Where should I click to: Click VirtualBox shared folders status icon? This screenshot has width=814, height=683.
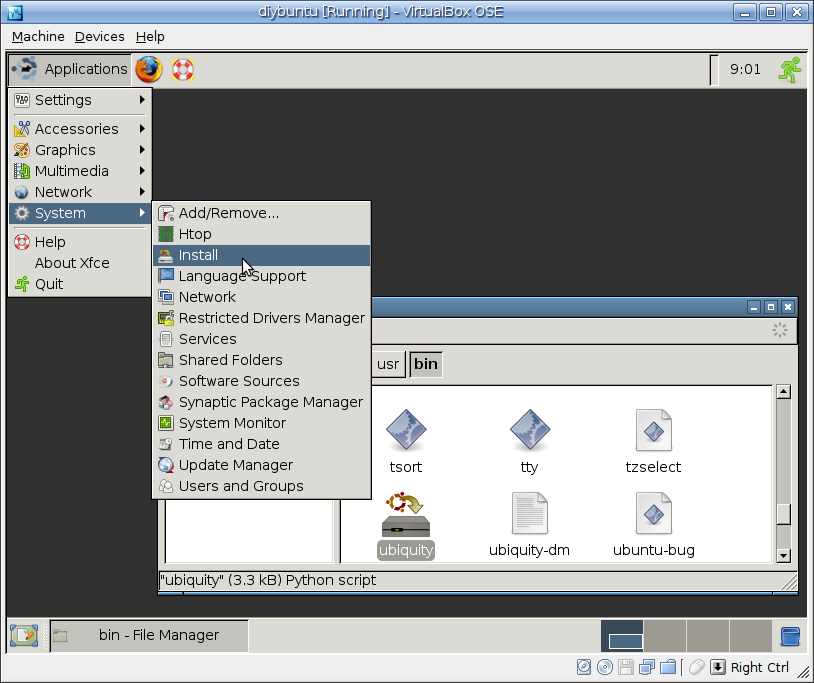tap(668, 667)
